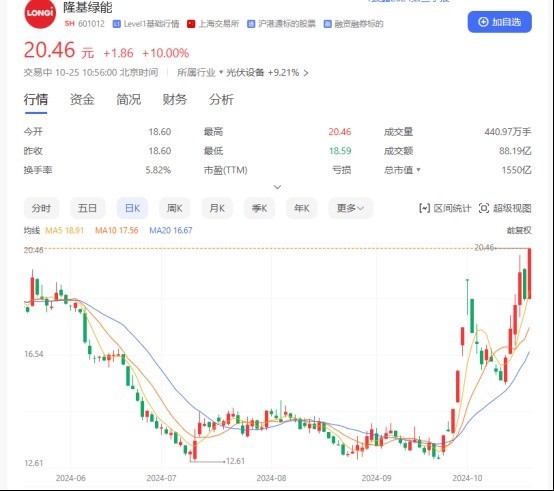
Task: Click the 上海交易所 flag icon
Action: (191, 24)
